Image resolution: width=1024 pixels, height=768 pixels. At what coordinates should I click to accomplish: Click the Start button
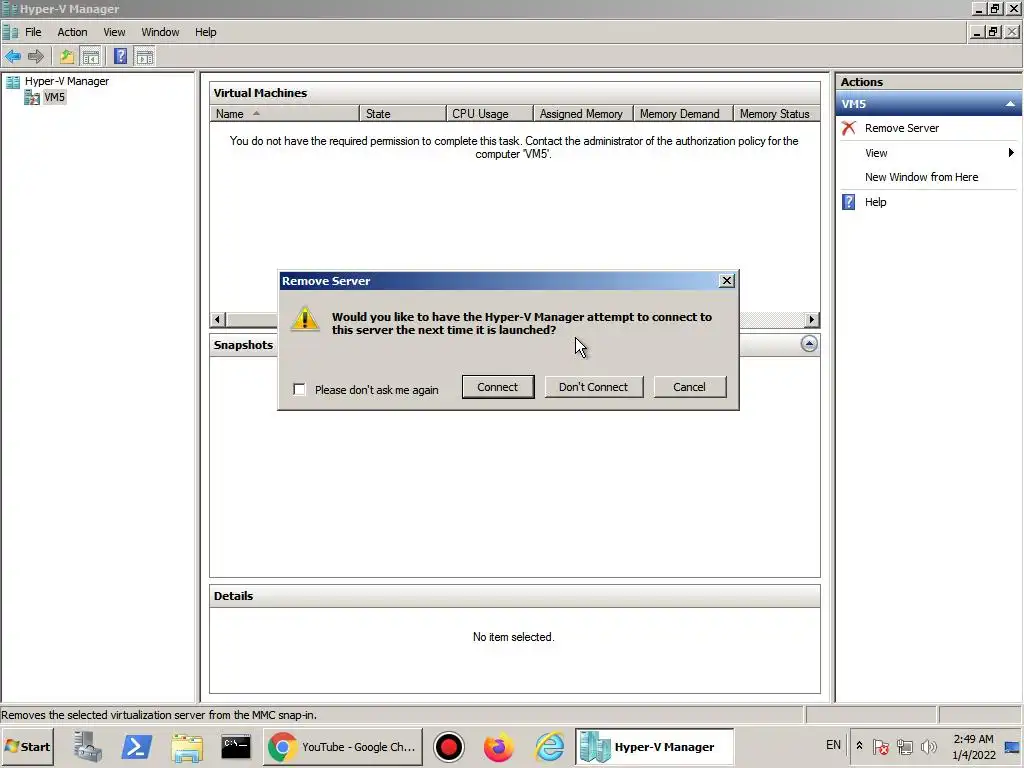(27, 746)
